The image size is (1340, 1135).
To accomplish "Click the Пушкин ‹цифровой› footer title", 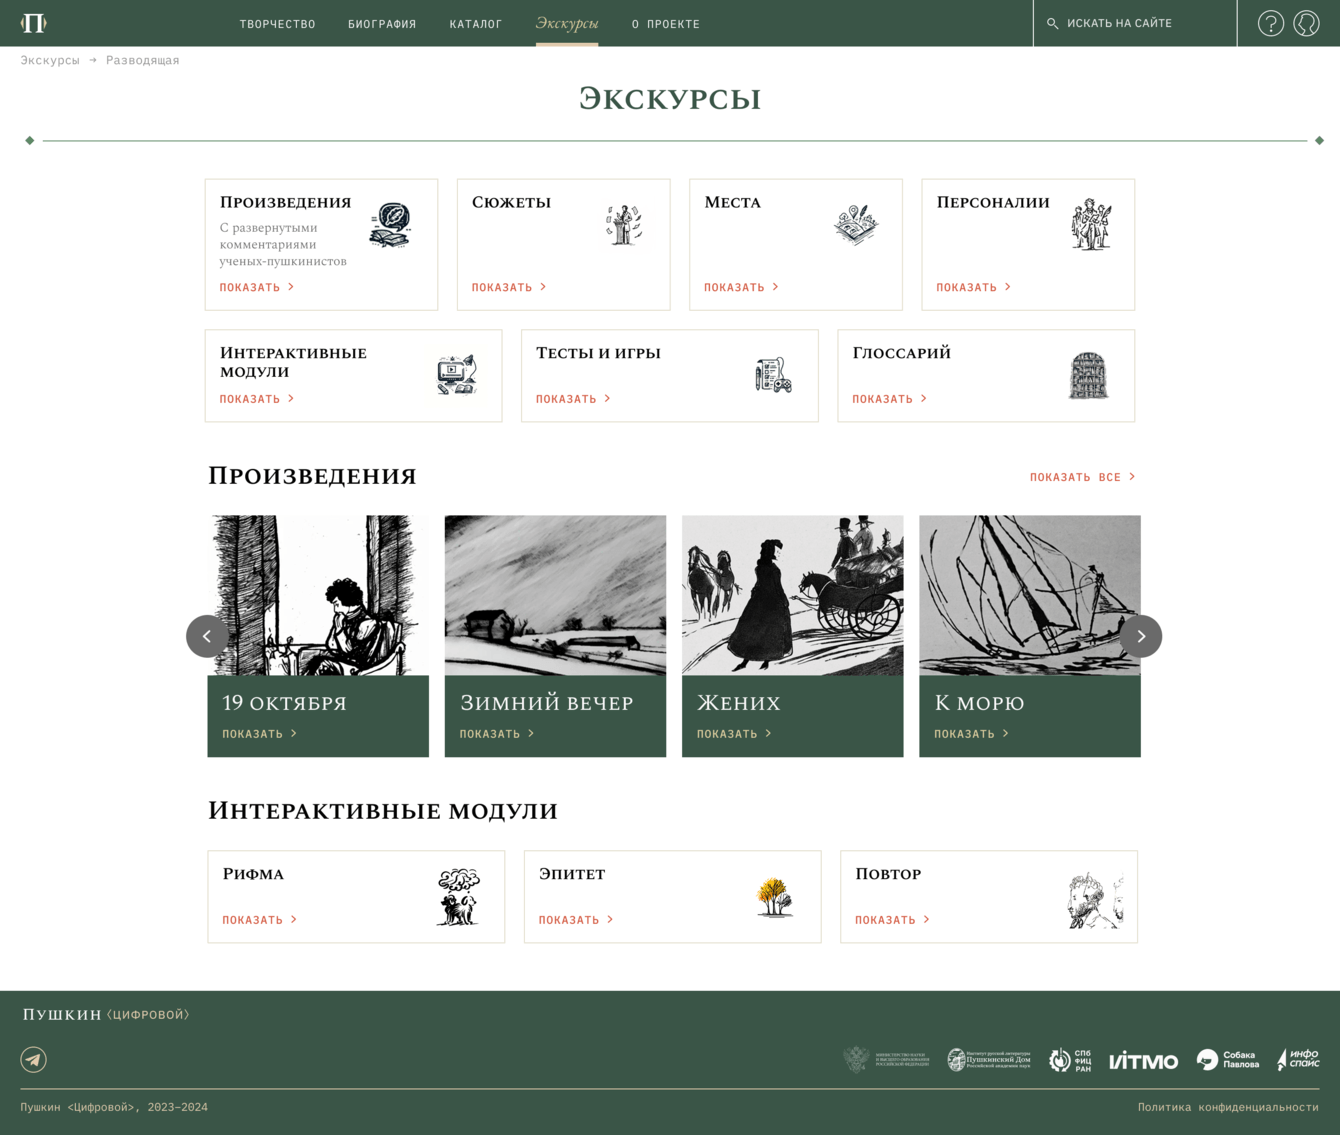I will click(106, 1015).
